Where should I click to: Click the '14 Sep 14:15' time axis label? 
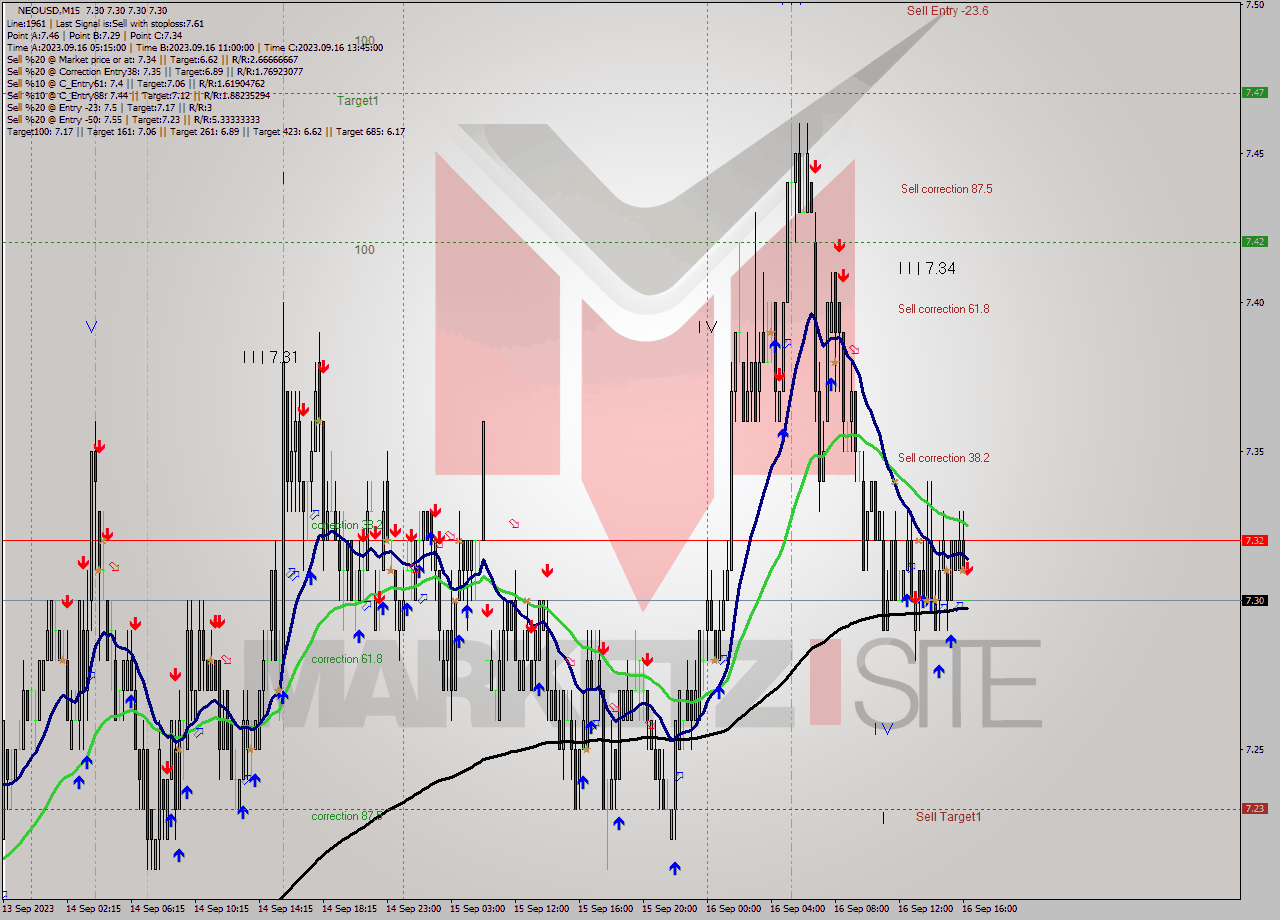click(x=286, y=909)
